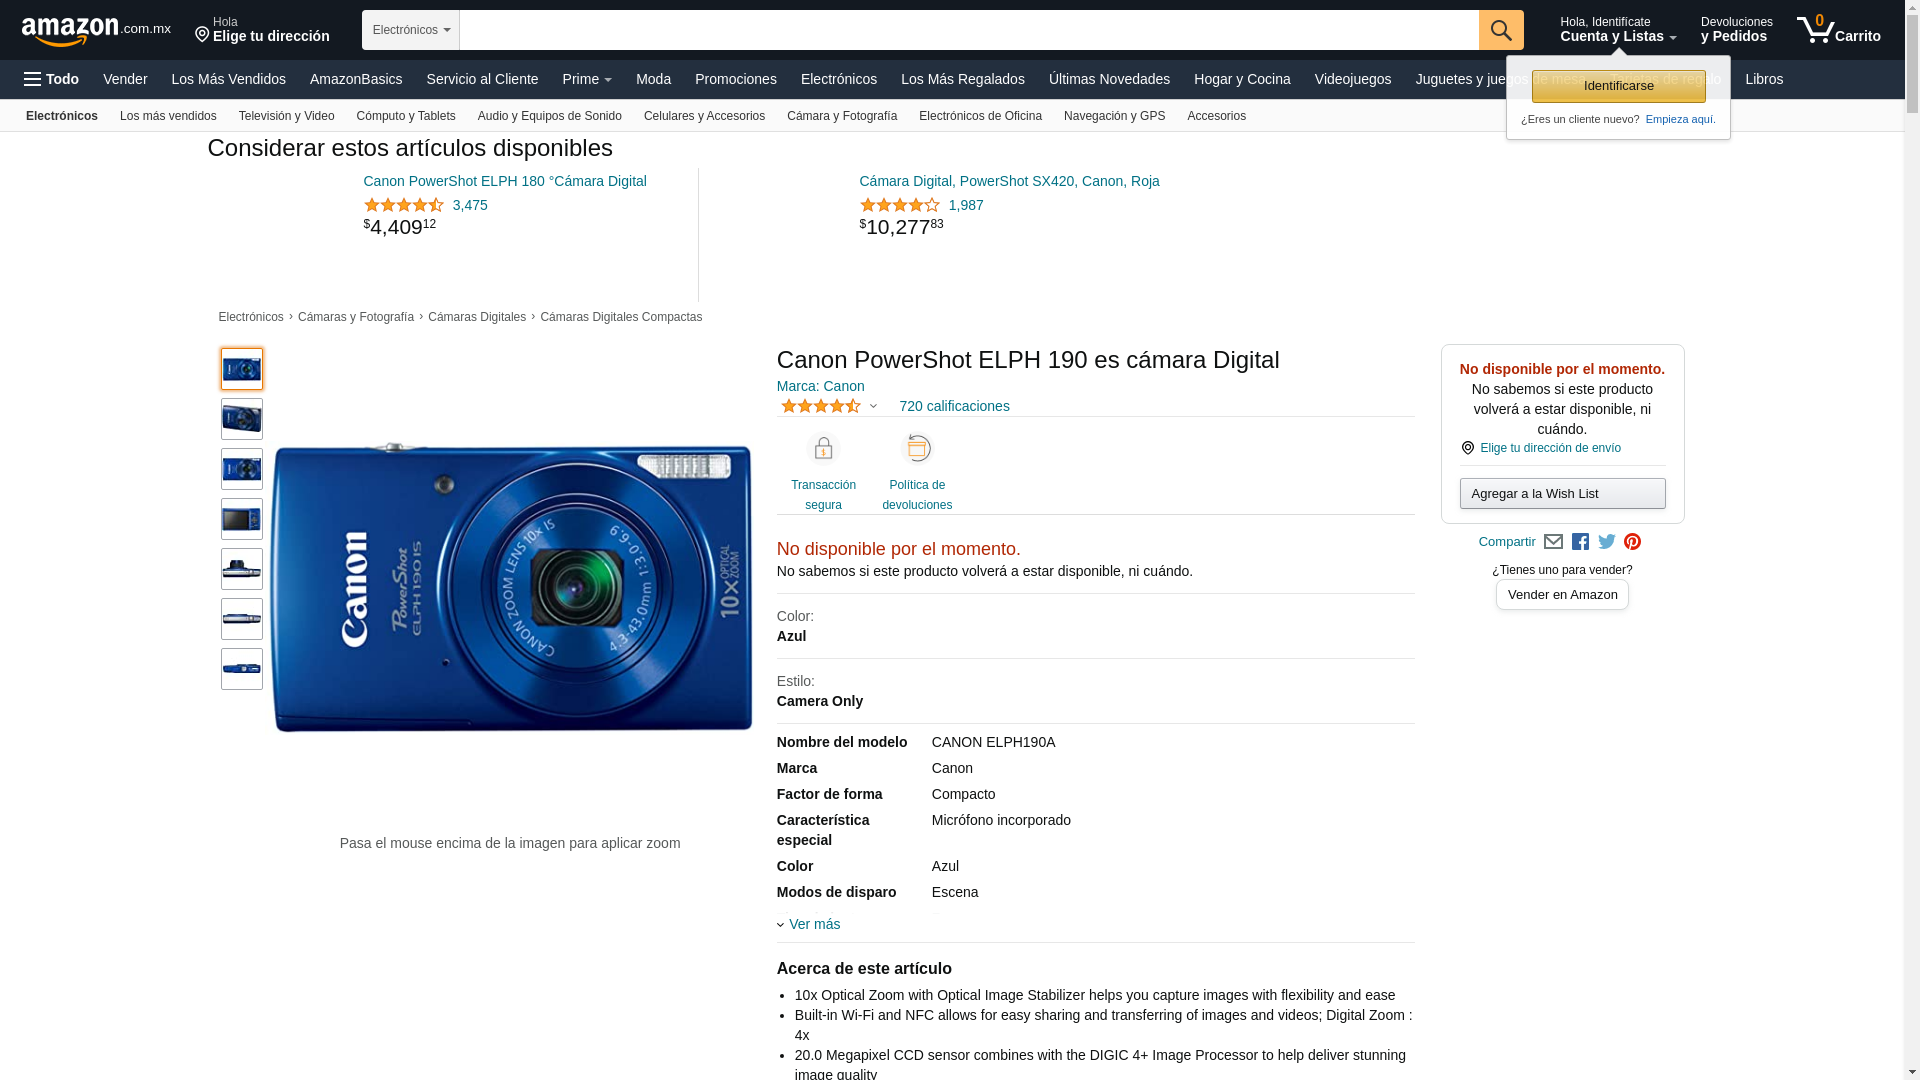Open the Electrónicos search category dropdown
Image resolution: width=1920 pixels, height=1080 pixels.
click(x=411, y=30)
